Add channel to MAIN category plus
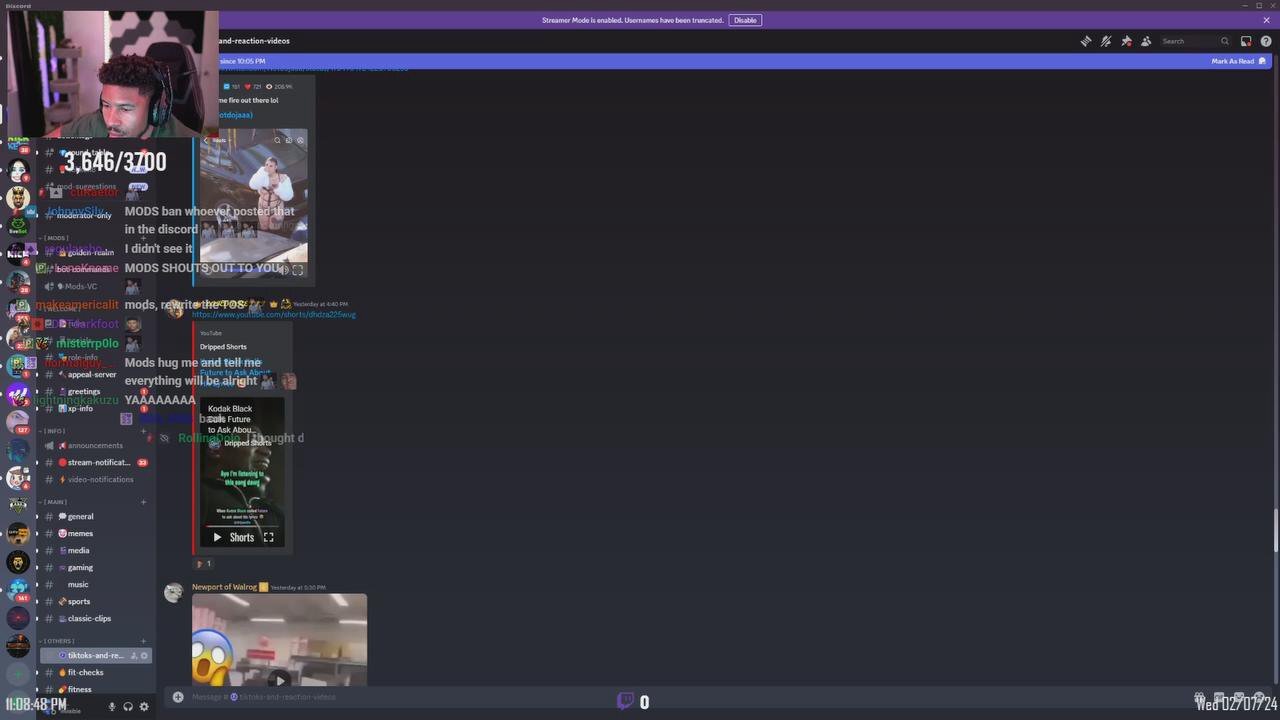1280x720 pixels. click(x=143, y=502)
